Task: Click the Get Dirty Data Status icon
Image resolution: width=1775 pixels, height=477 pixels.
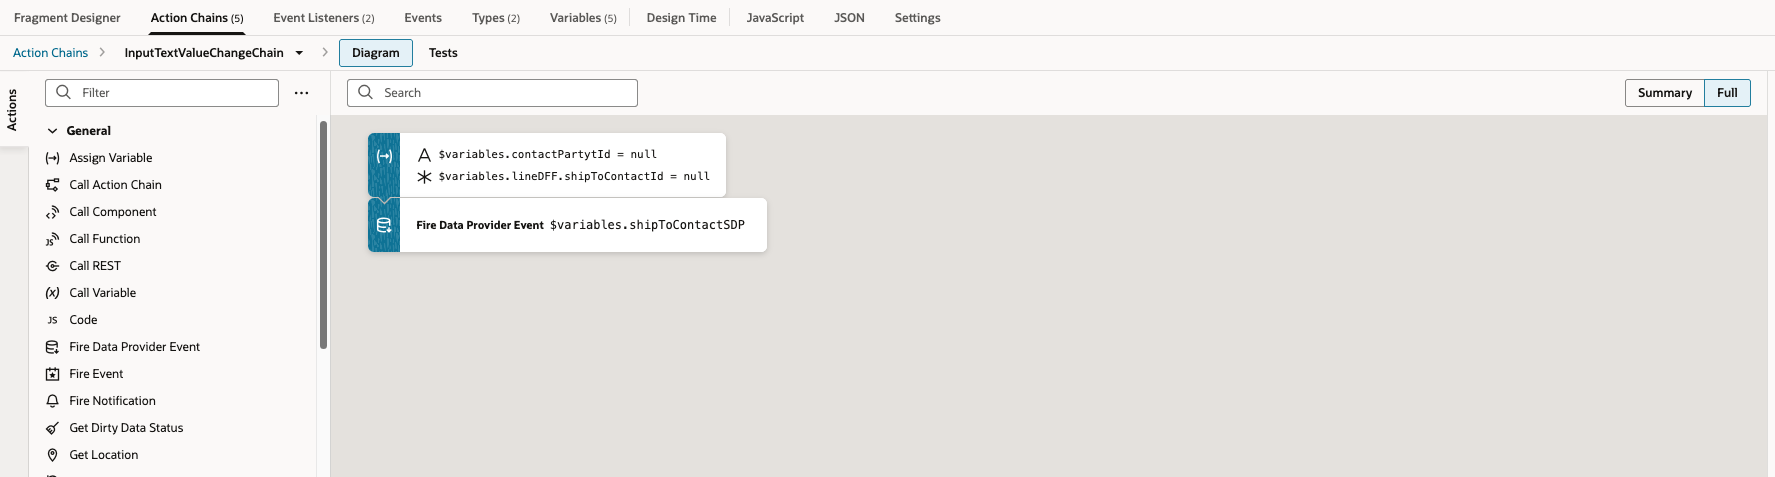Action: click(x=53, y=428)
